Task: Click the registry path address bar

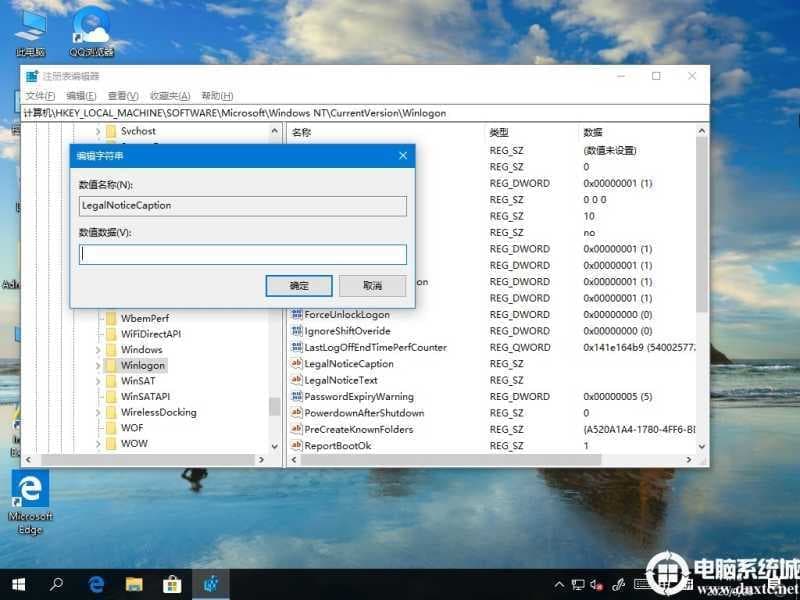Action: 365,113
